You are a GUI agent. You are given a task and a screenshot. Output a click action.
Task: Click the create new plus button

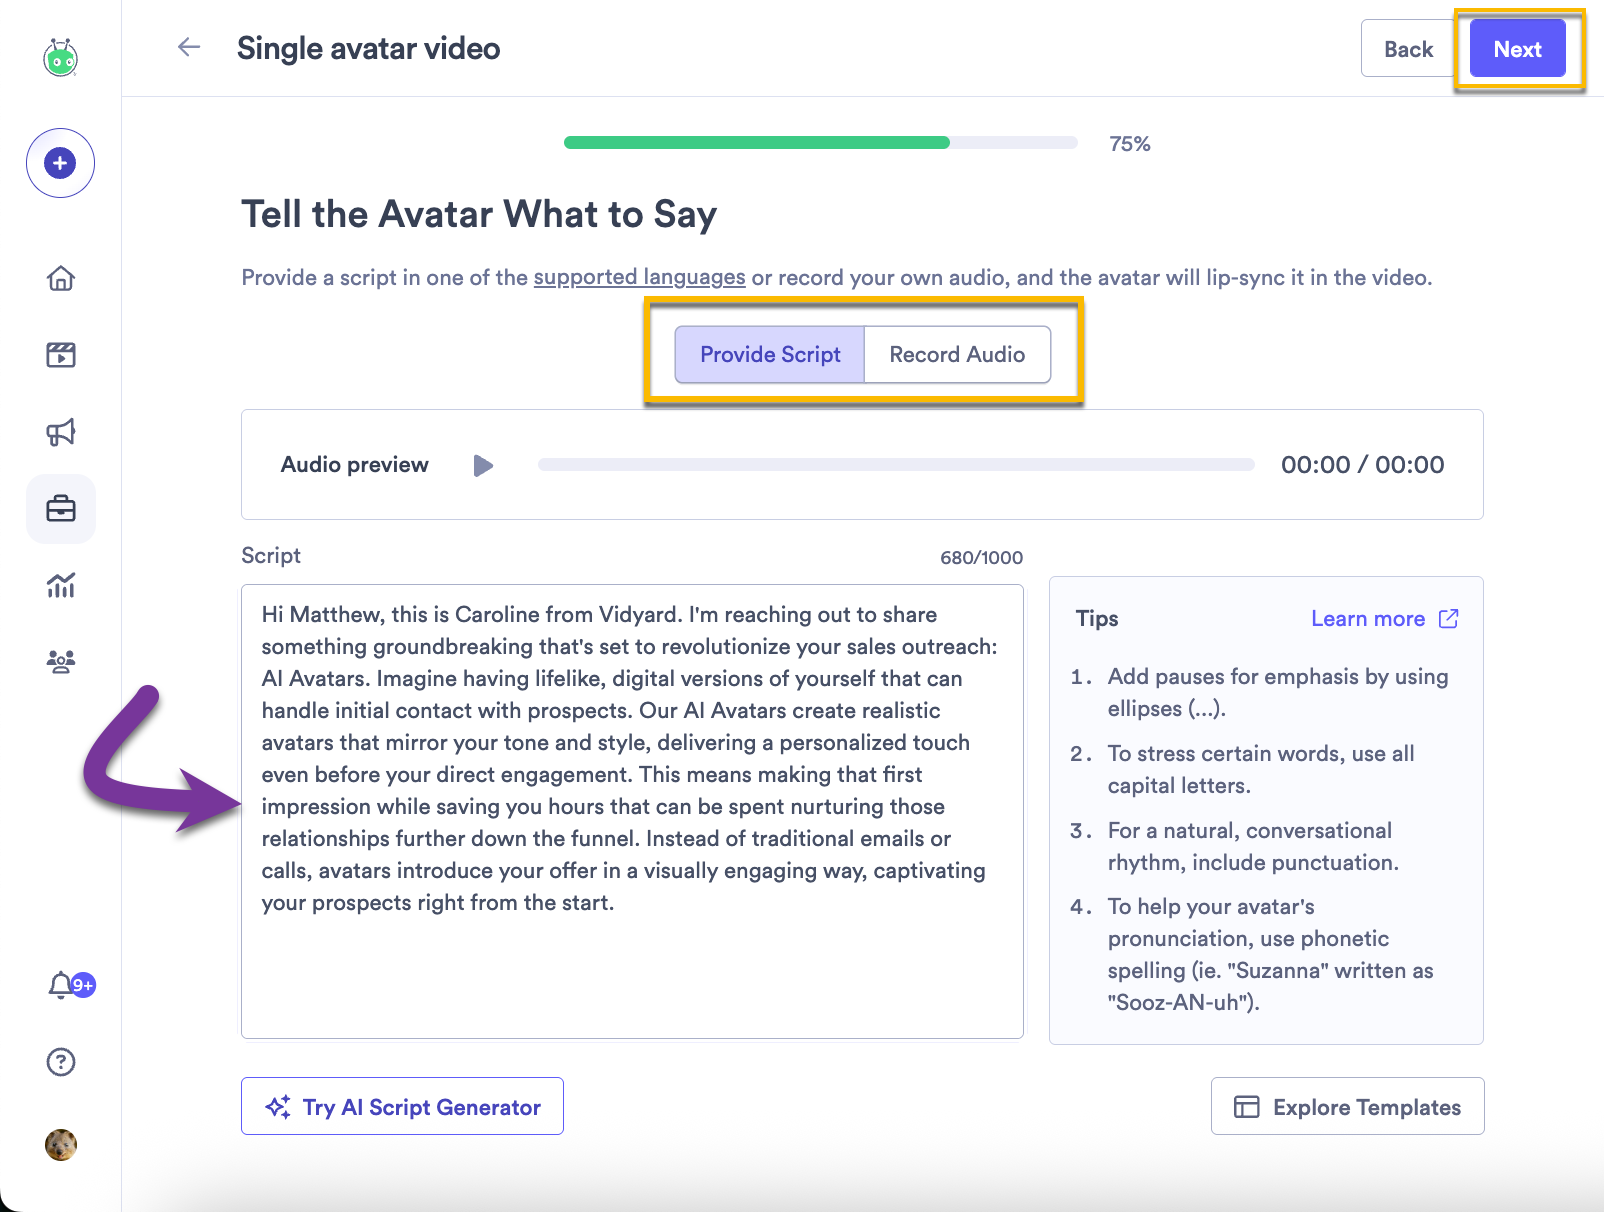tap(60, 162)
